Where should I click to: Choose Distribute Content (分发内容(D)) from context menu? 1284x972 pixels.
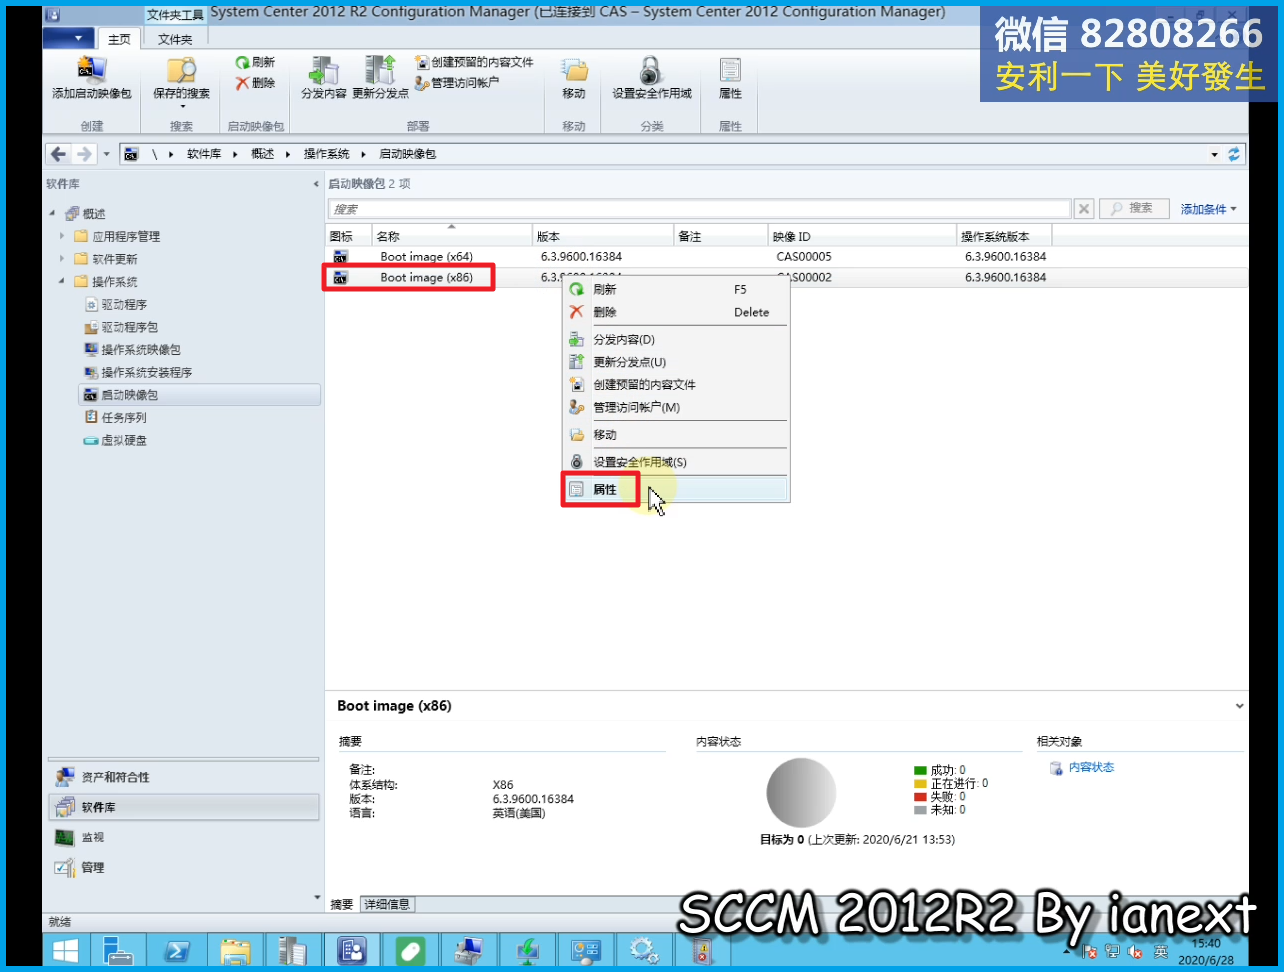(675, 339)
